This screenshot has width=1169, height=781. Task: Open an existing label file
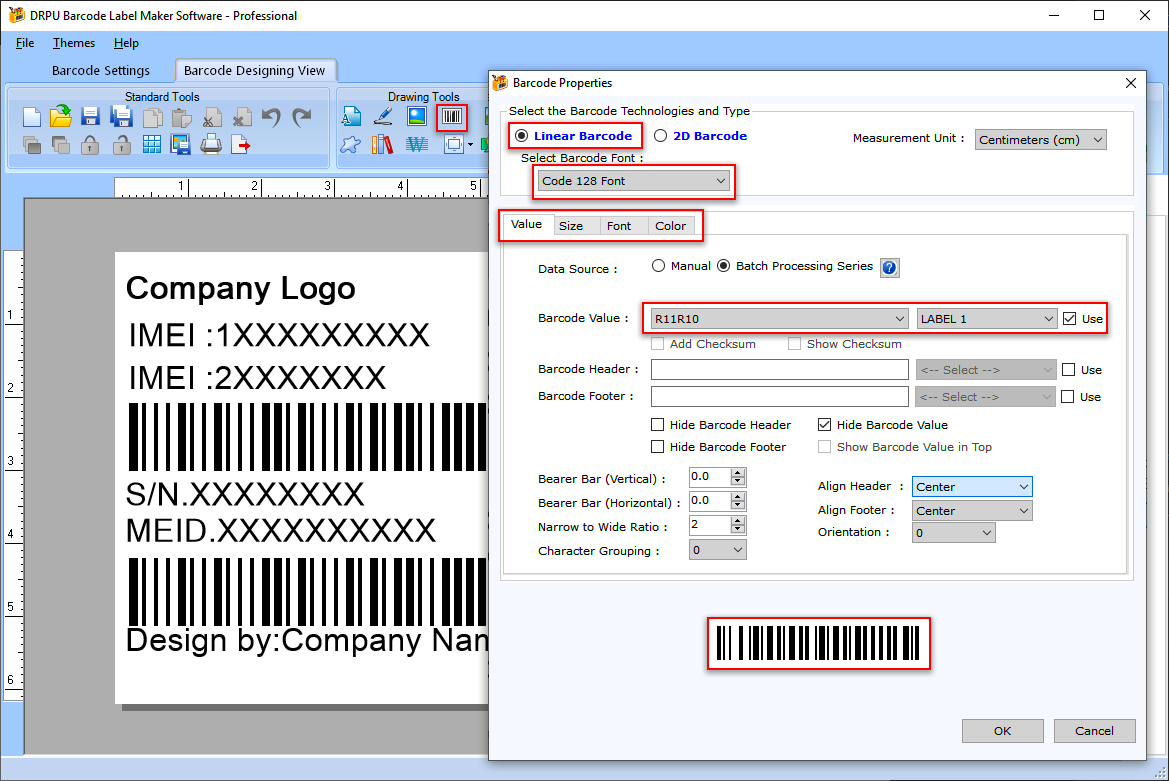(x=61, y=116)
